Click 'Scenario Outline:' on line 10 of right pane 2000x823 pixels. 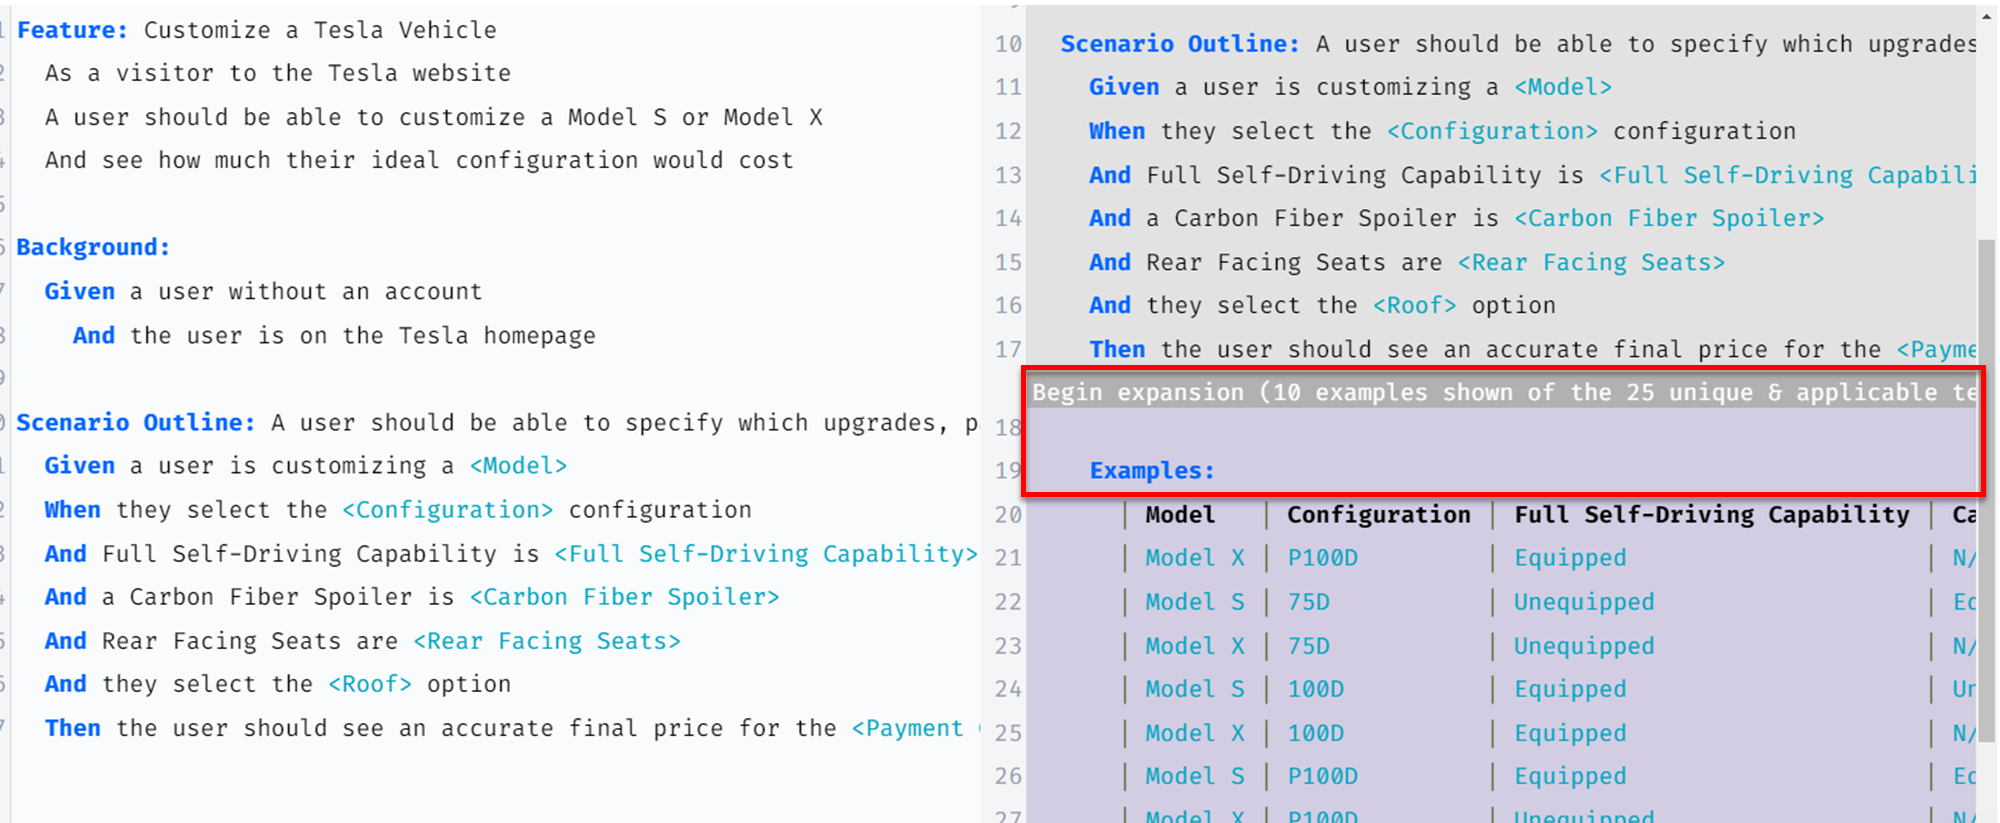click(1180, 44)
